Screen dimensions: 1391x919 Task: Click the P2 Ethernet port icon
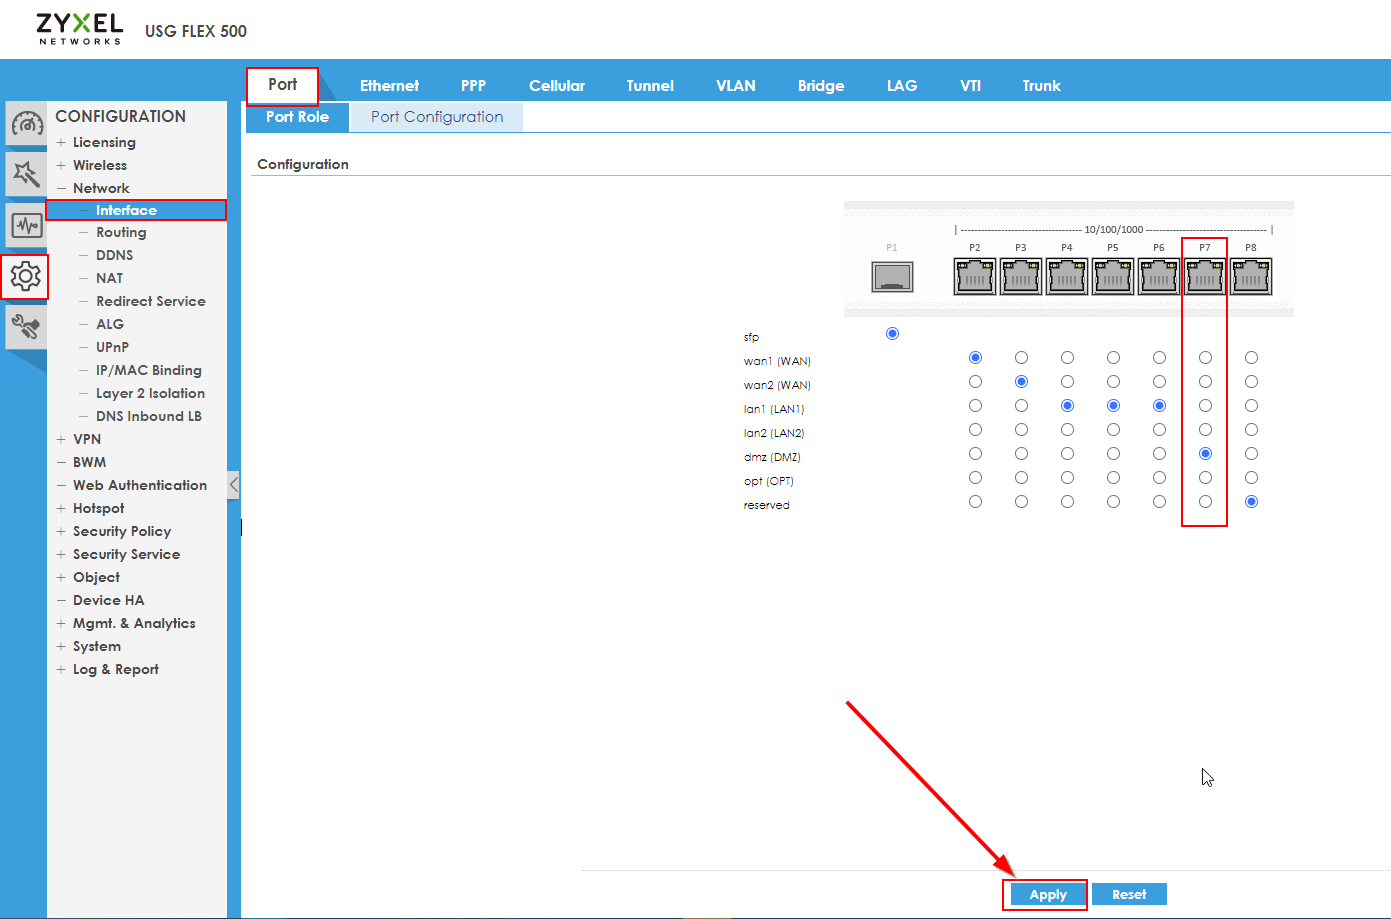(x=975, y=276)
